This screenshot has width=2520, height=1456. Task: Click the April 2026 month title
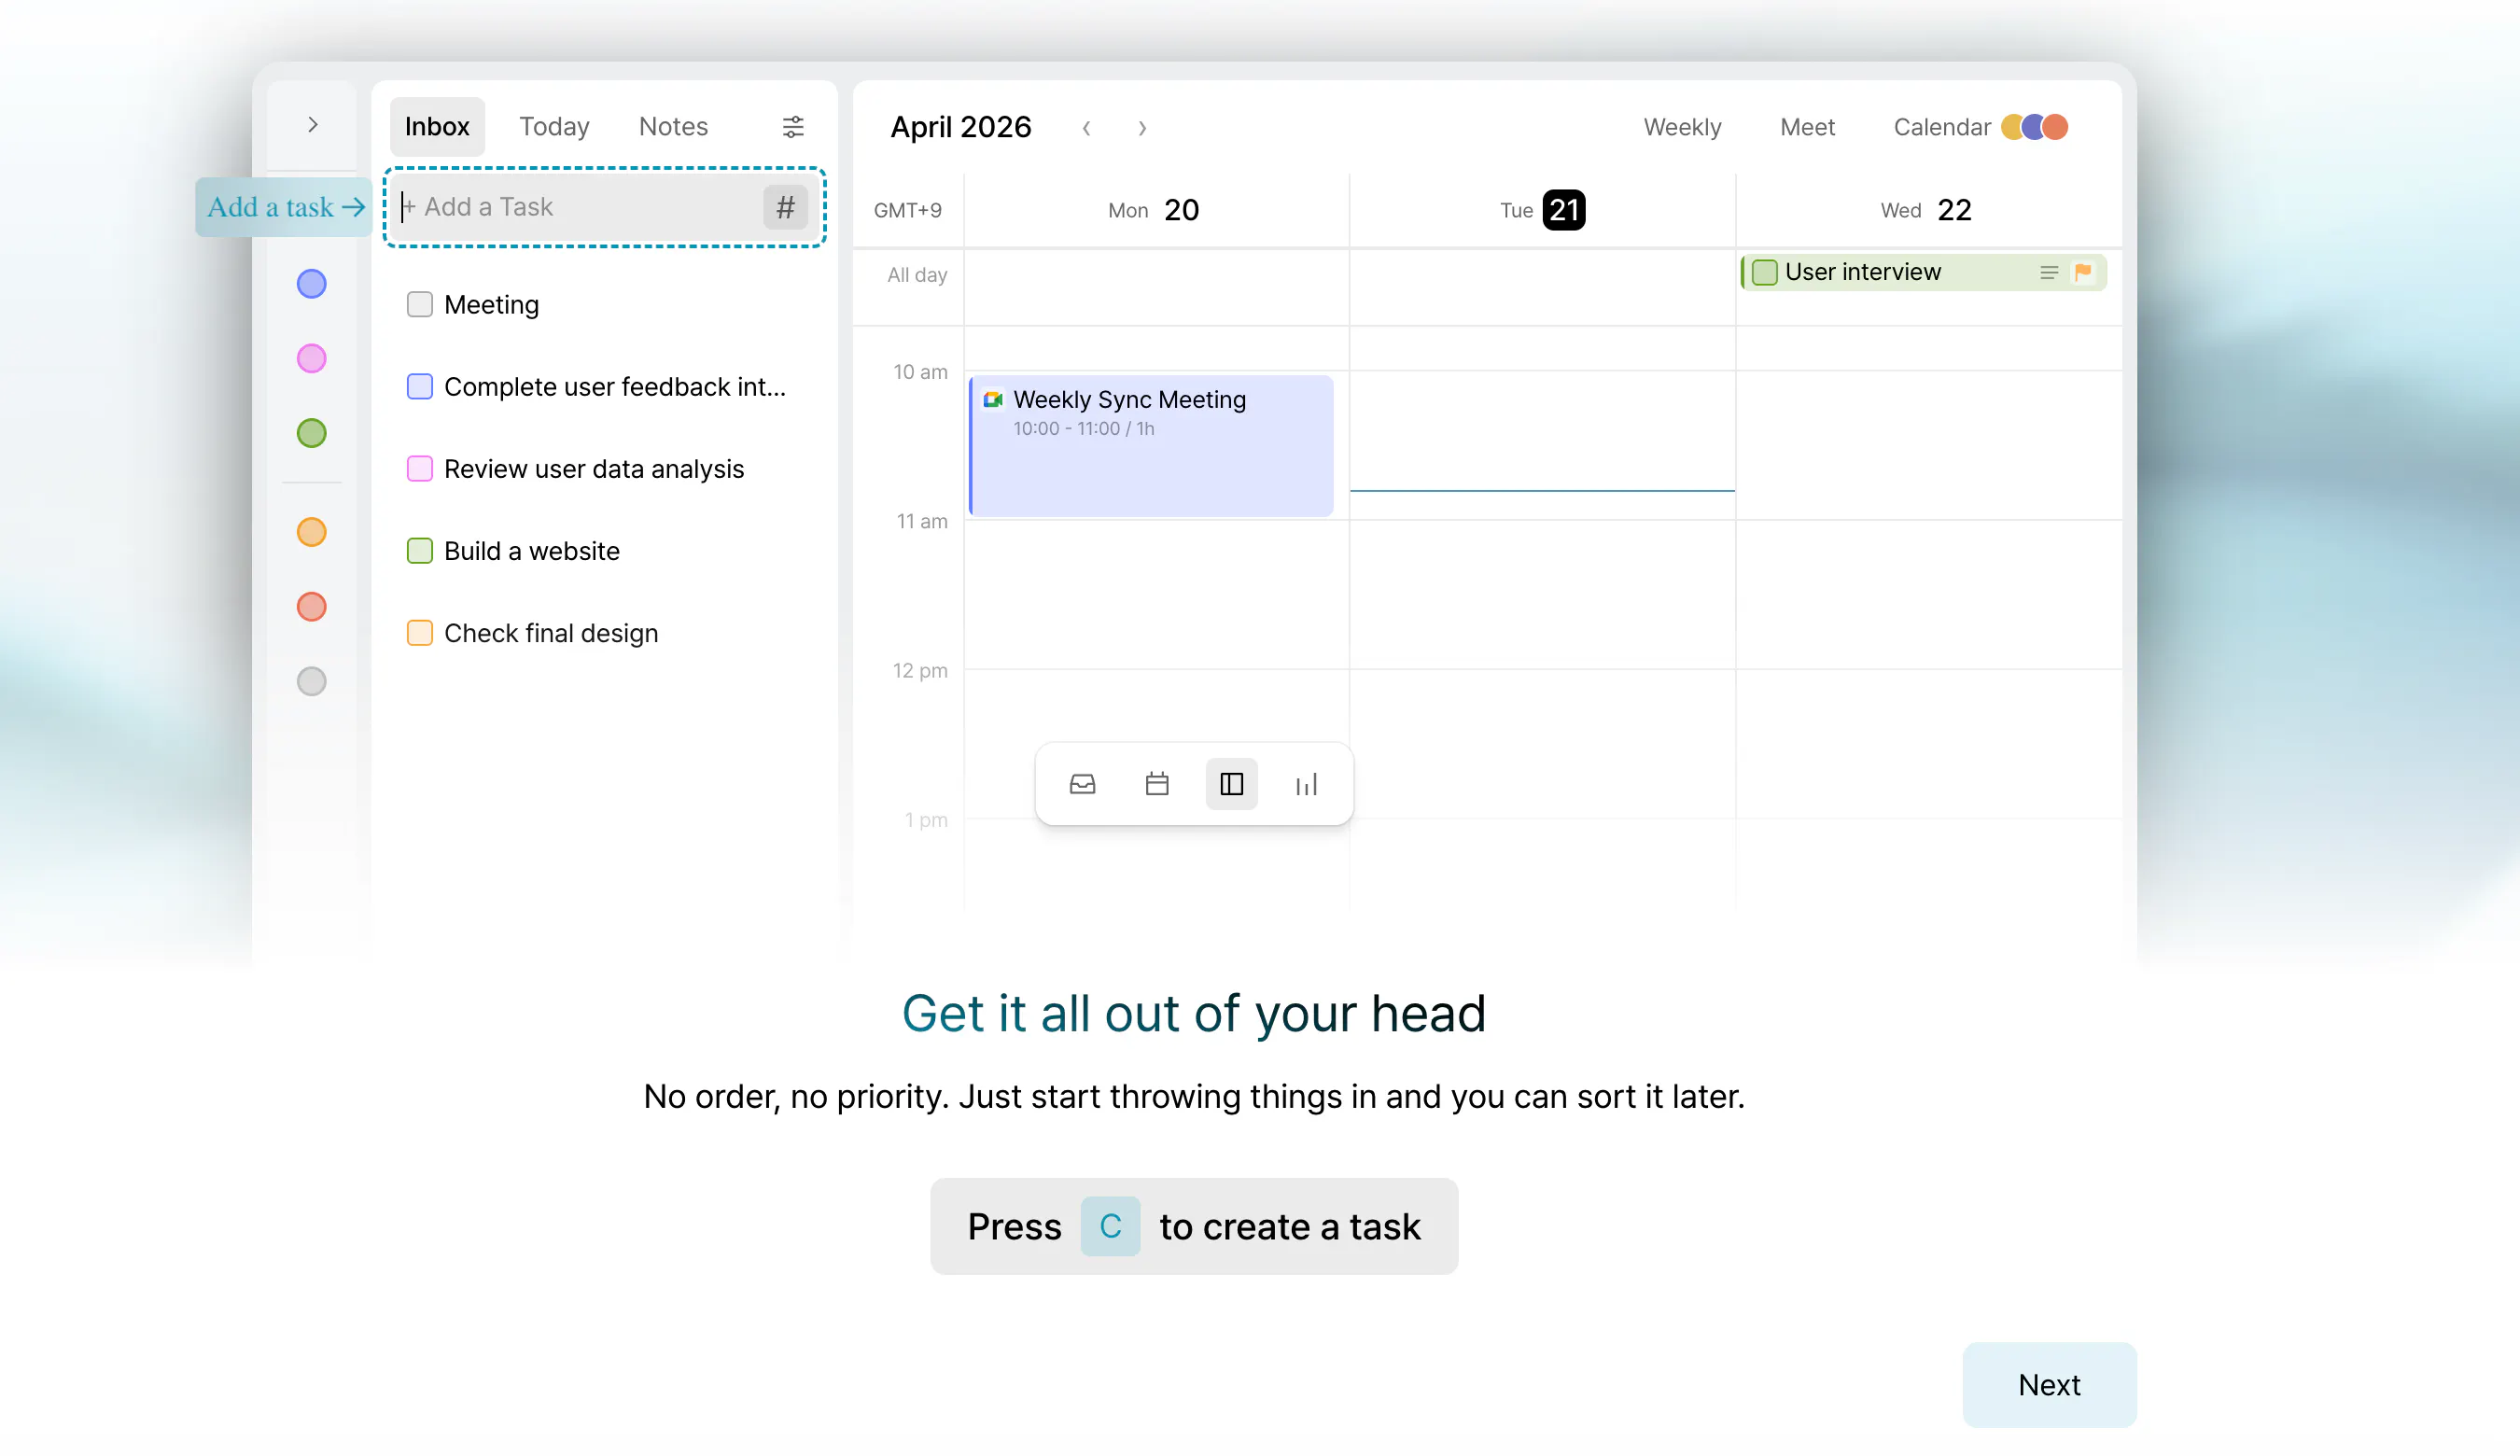(x=960, y=127)
